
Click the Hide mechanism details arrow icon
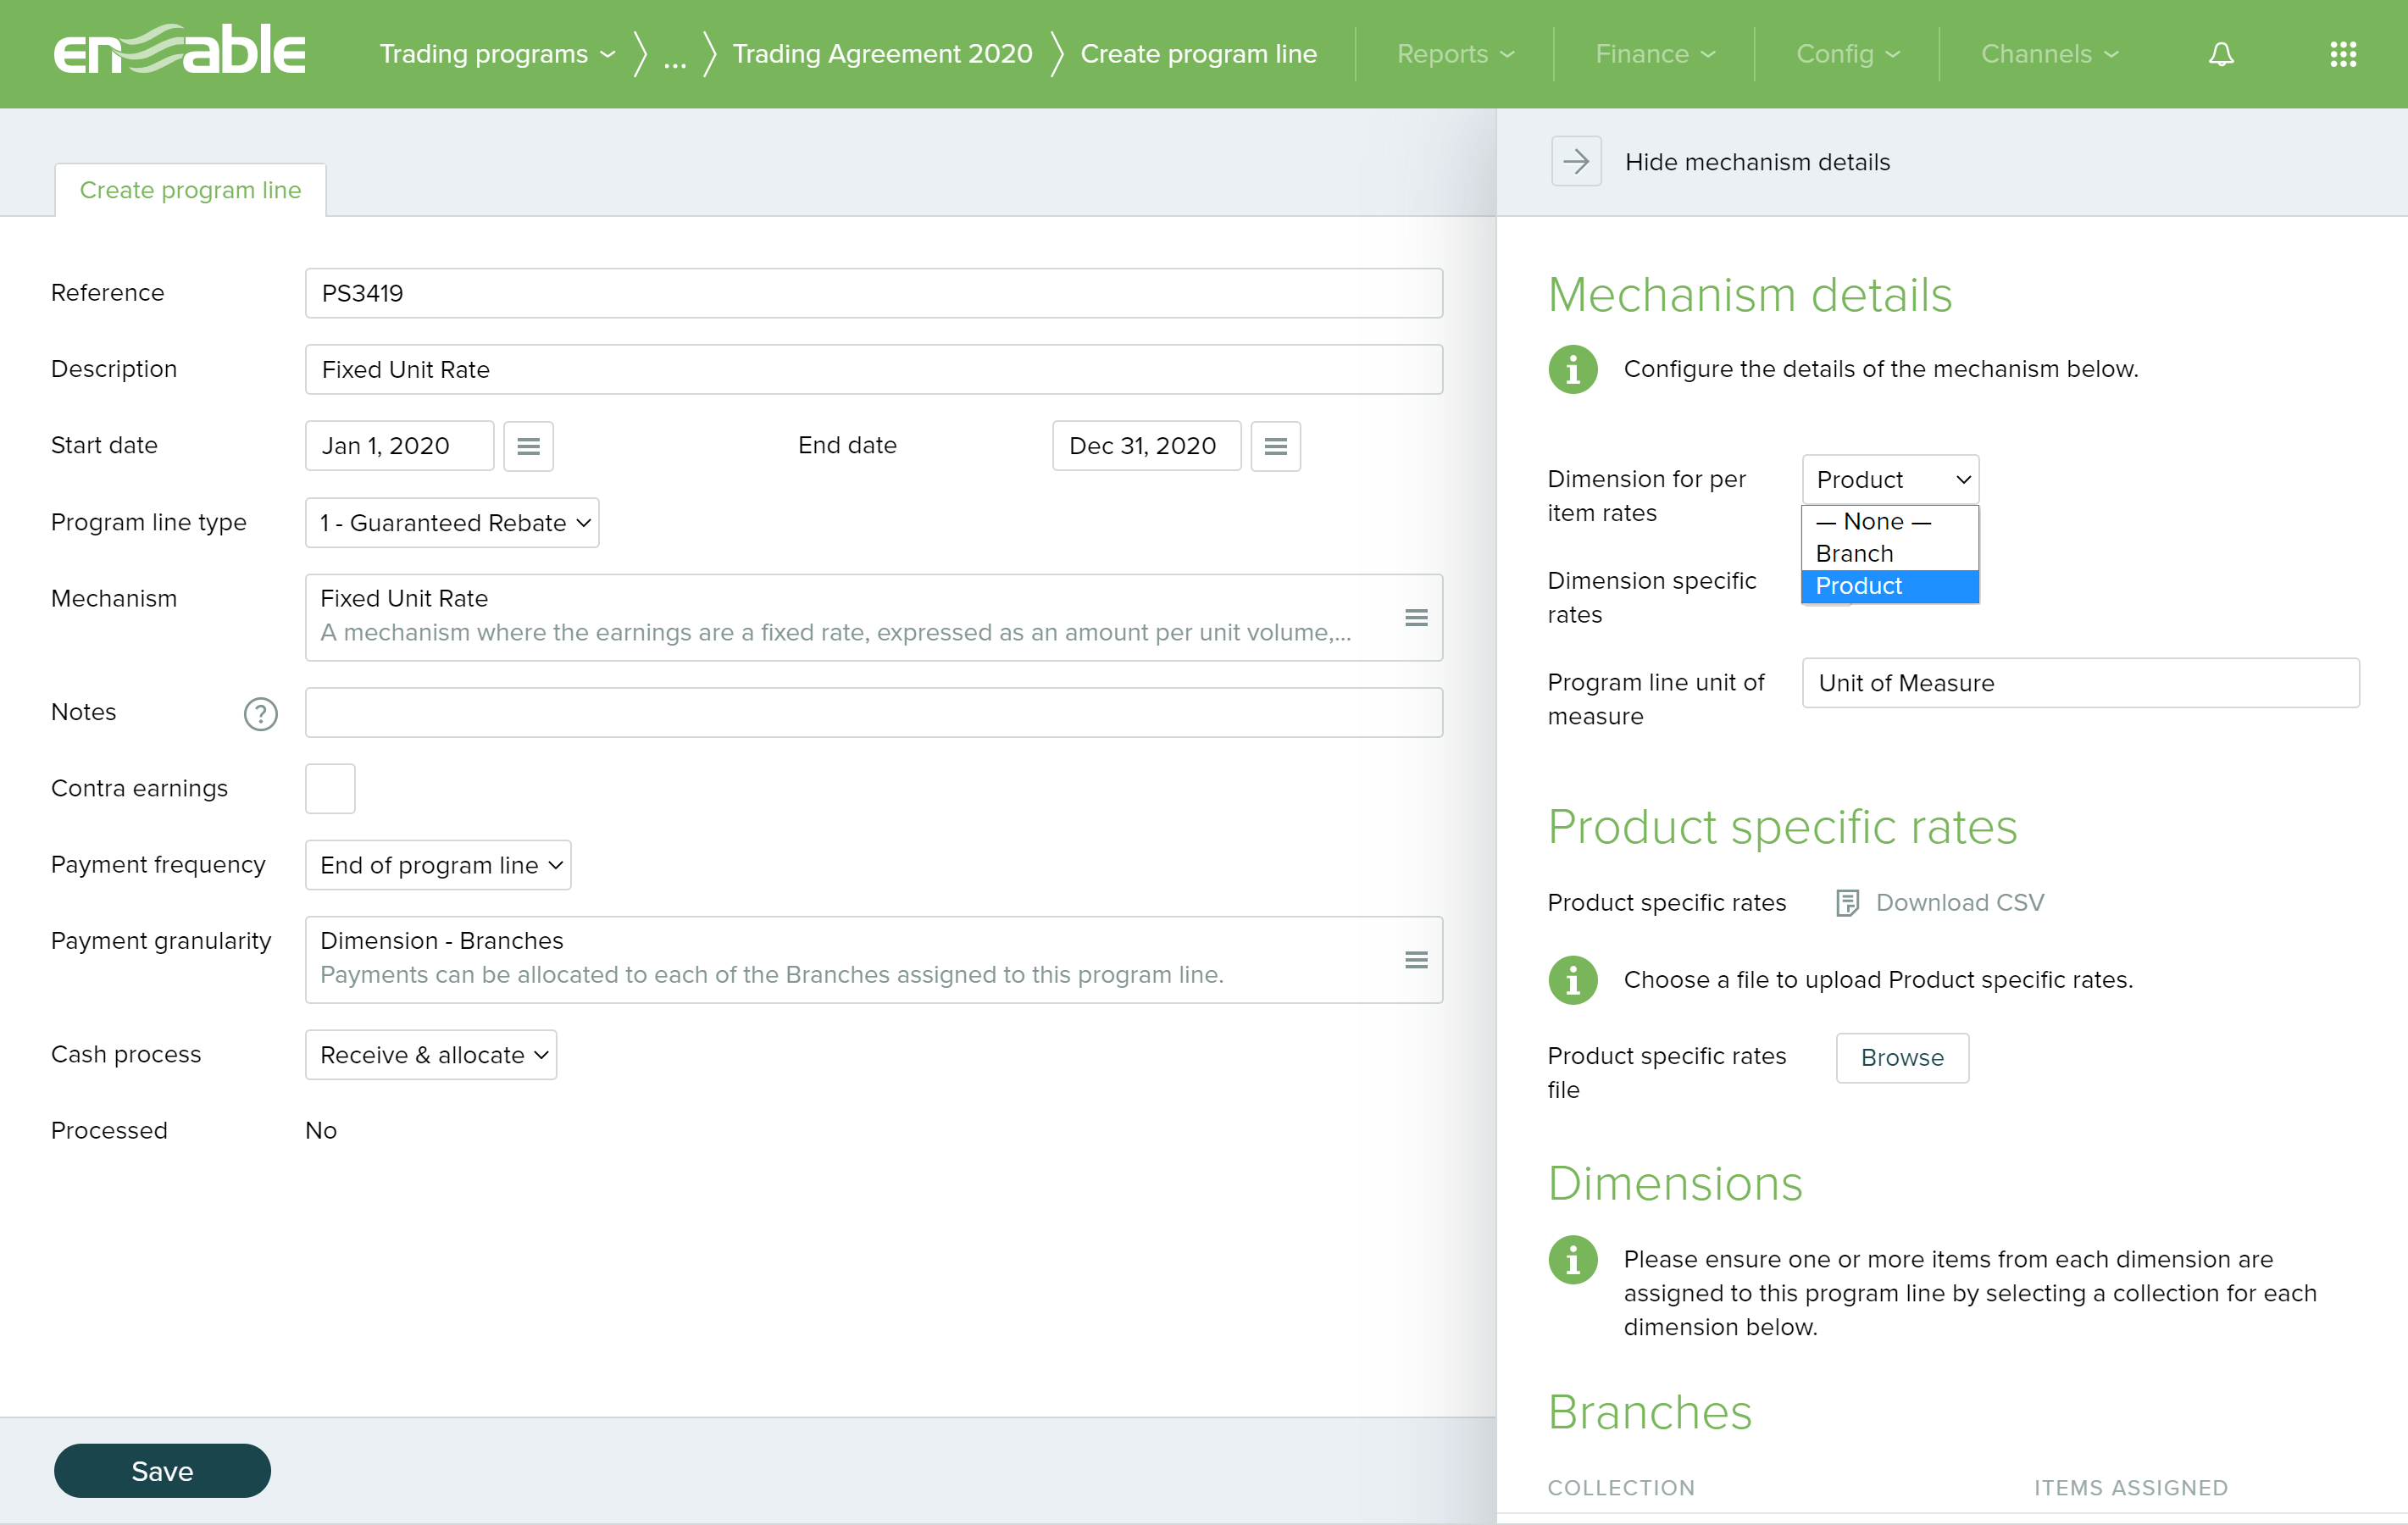pyautogui.click(x=1576, y=161)
